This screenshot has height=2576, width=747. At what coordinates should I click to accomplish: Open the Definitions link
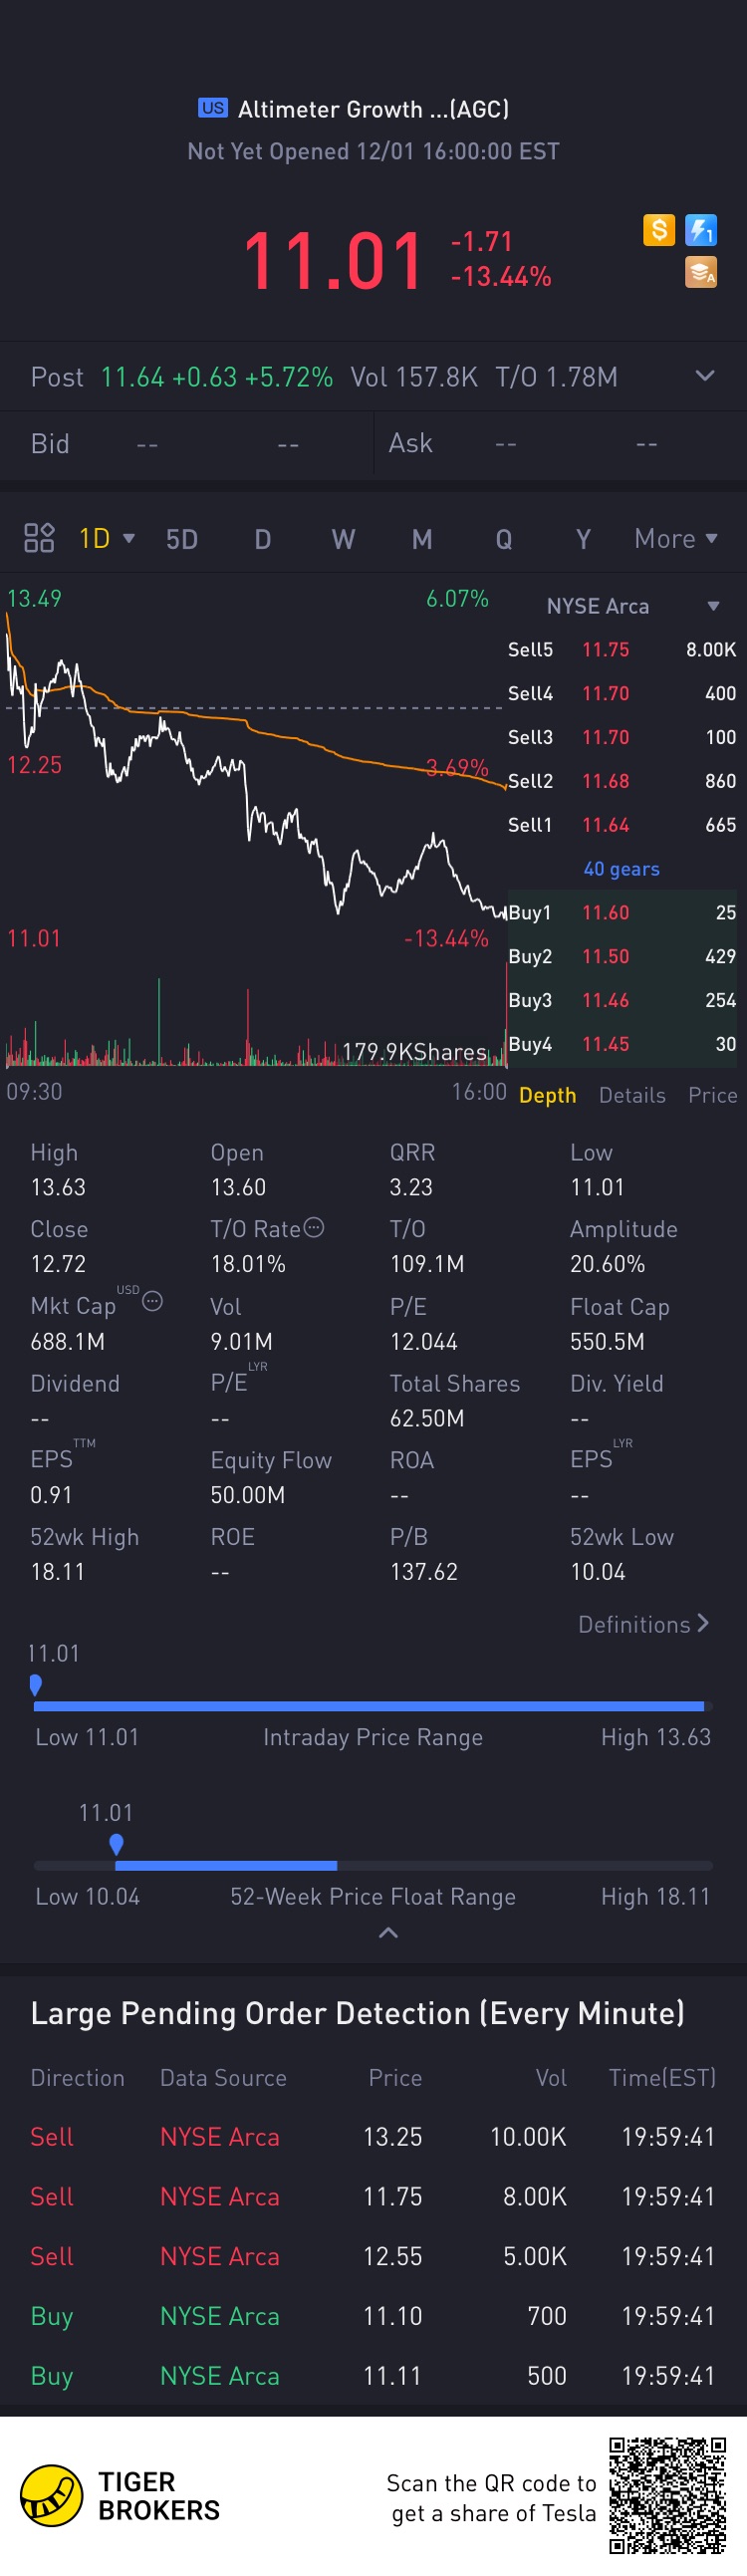point(644,1624)
